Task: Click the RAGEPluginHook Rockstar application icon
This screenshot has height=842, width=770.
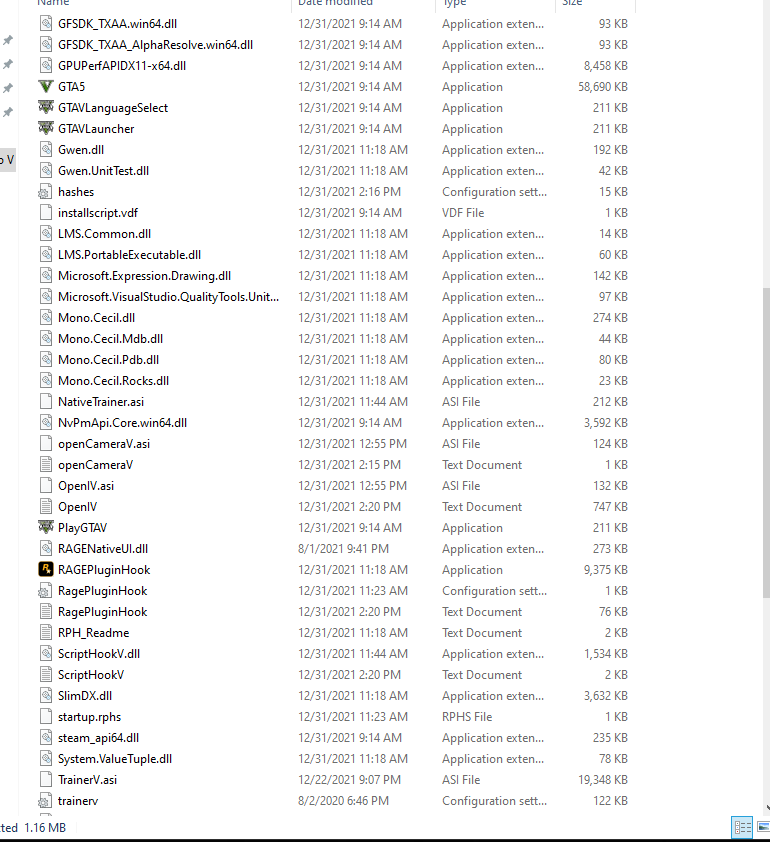Action: pos(46,569)
